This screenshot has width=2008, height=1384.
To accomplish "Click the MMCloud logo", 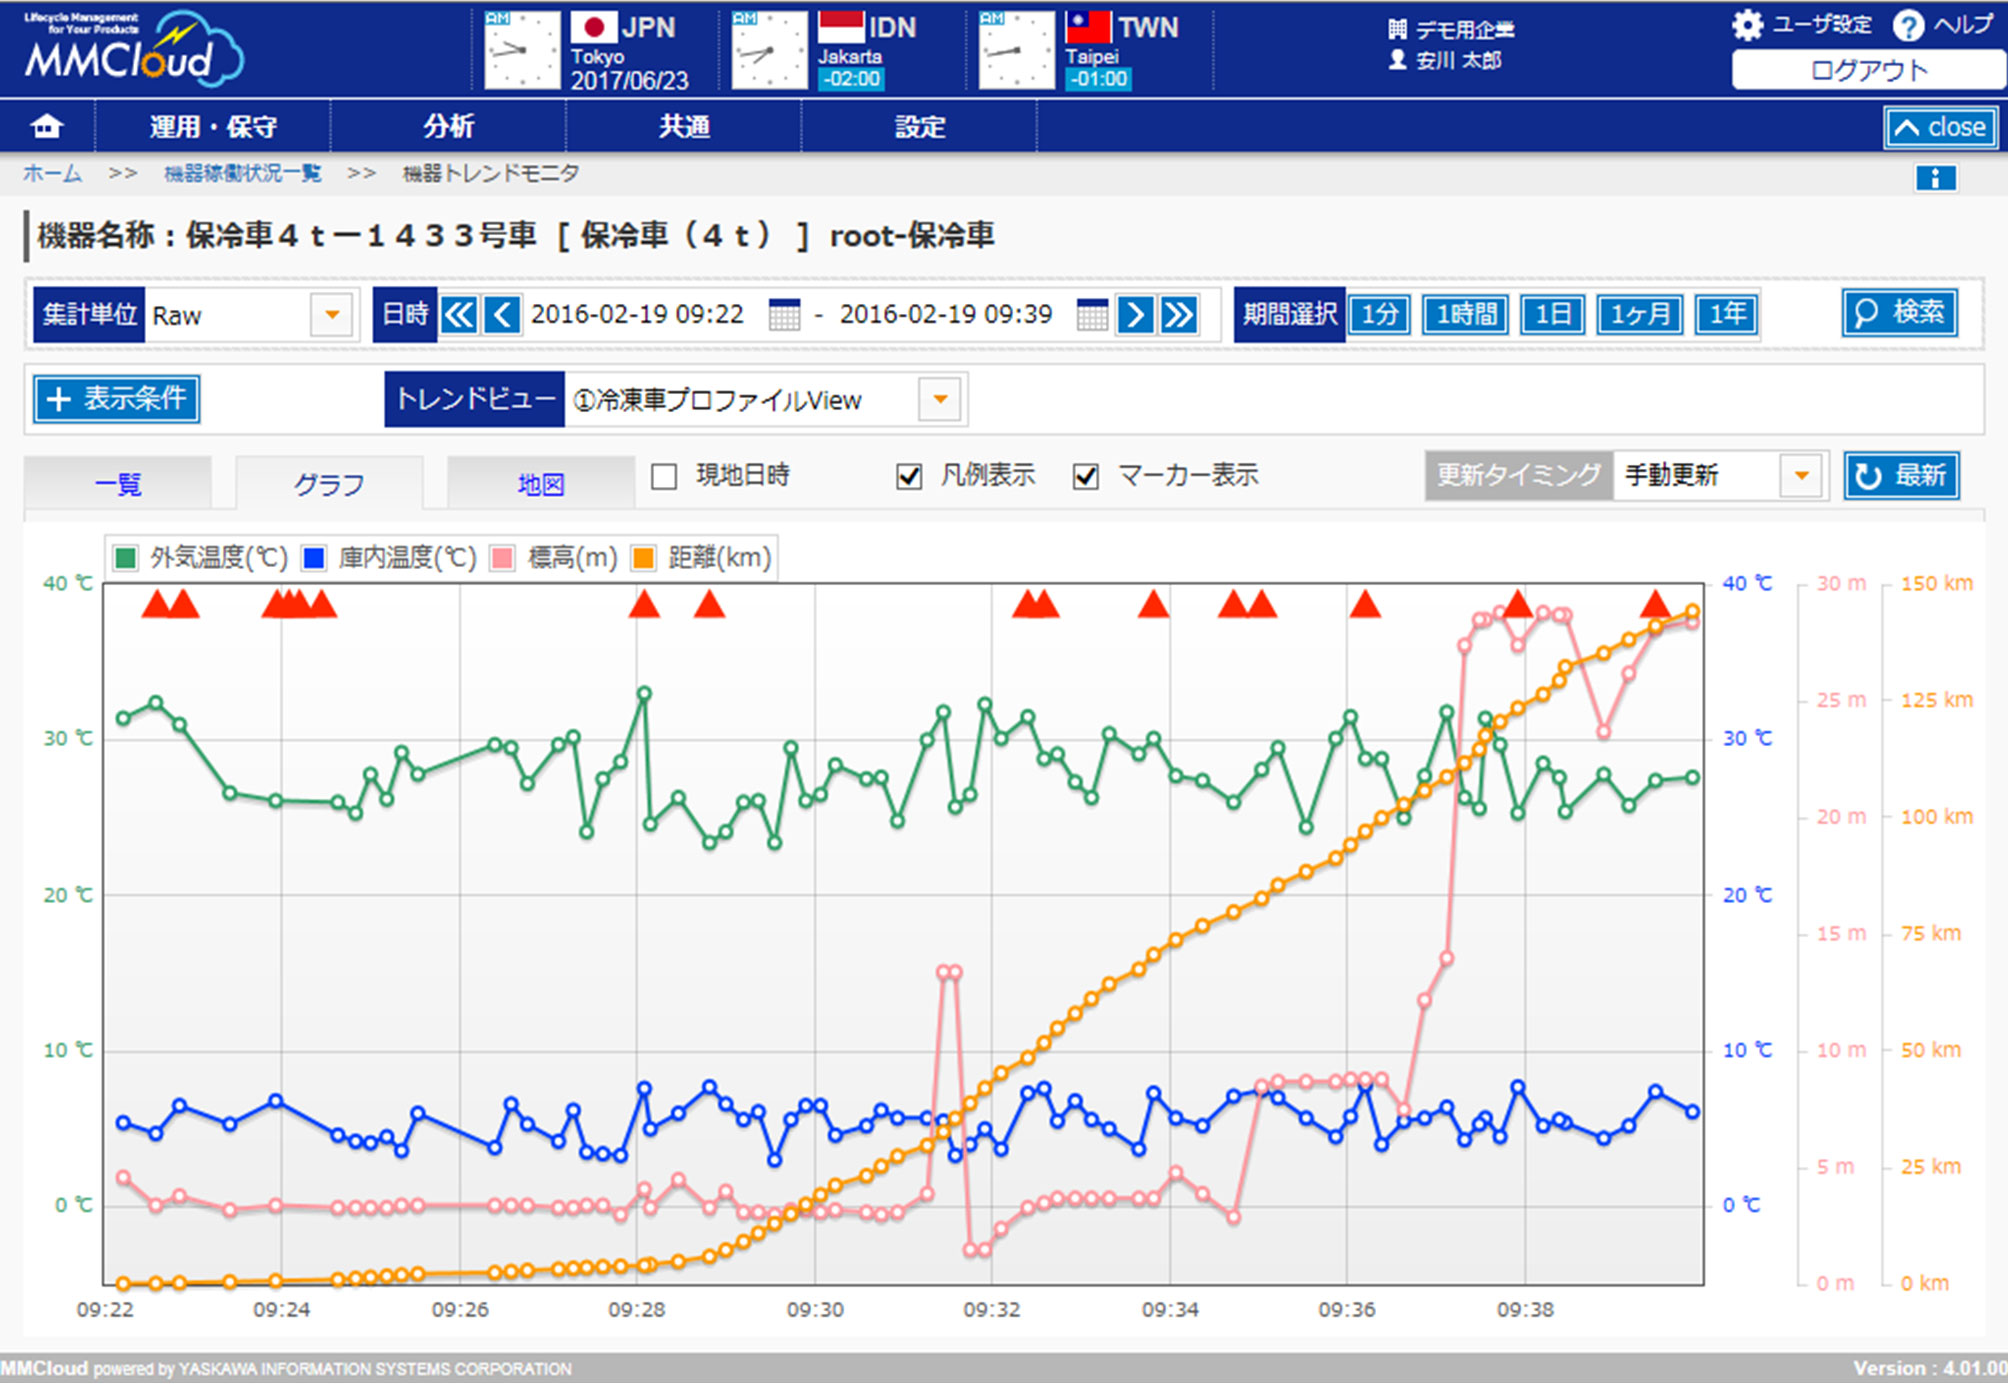I will point(134,50).
